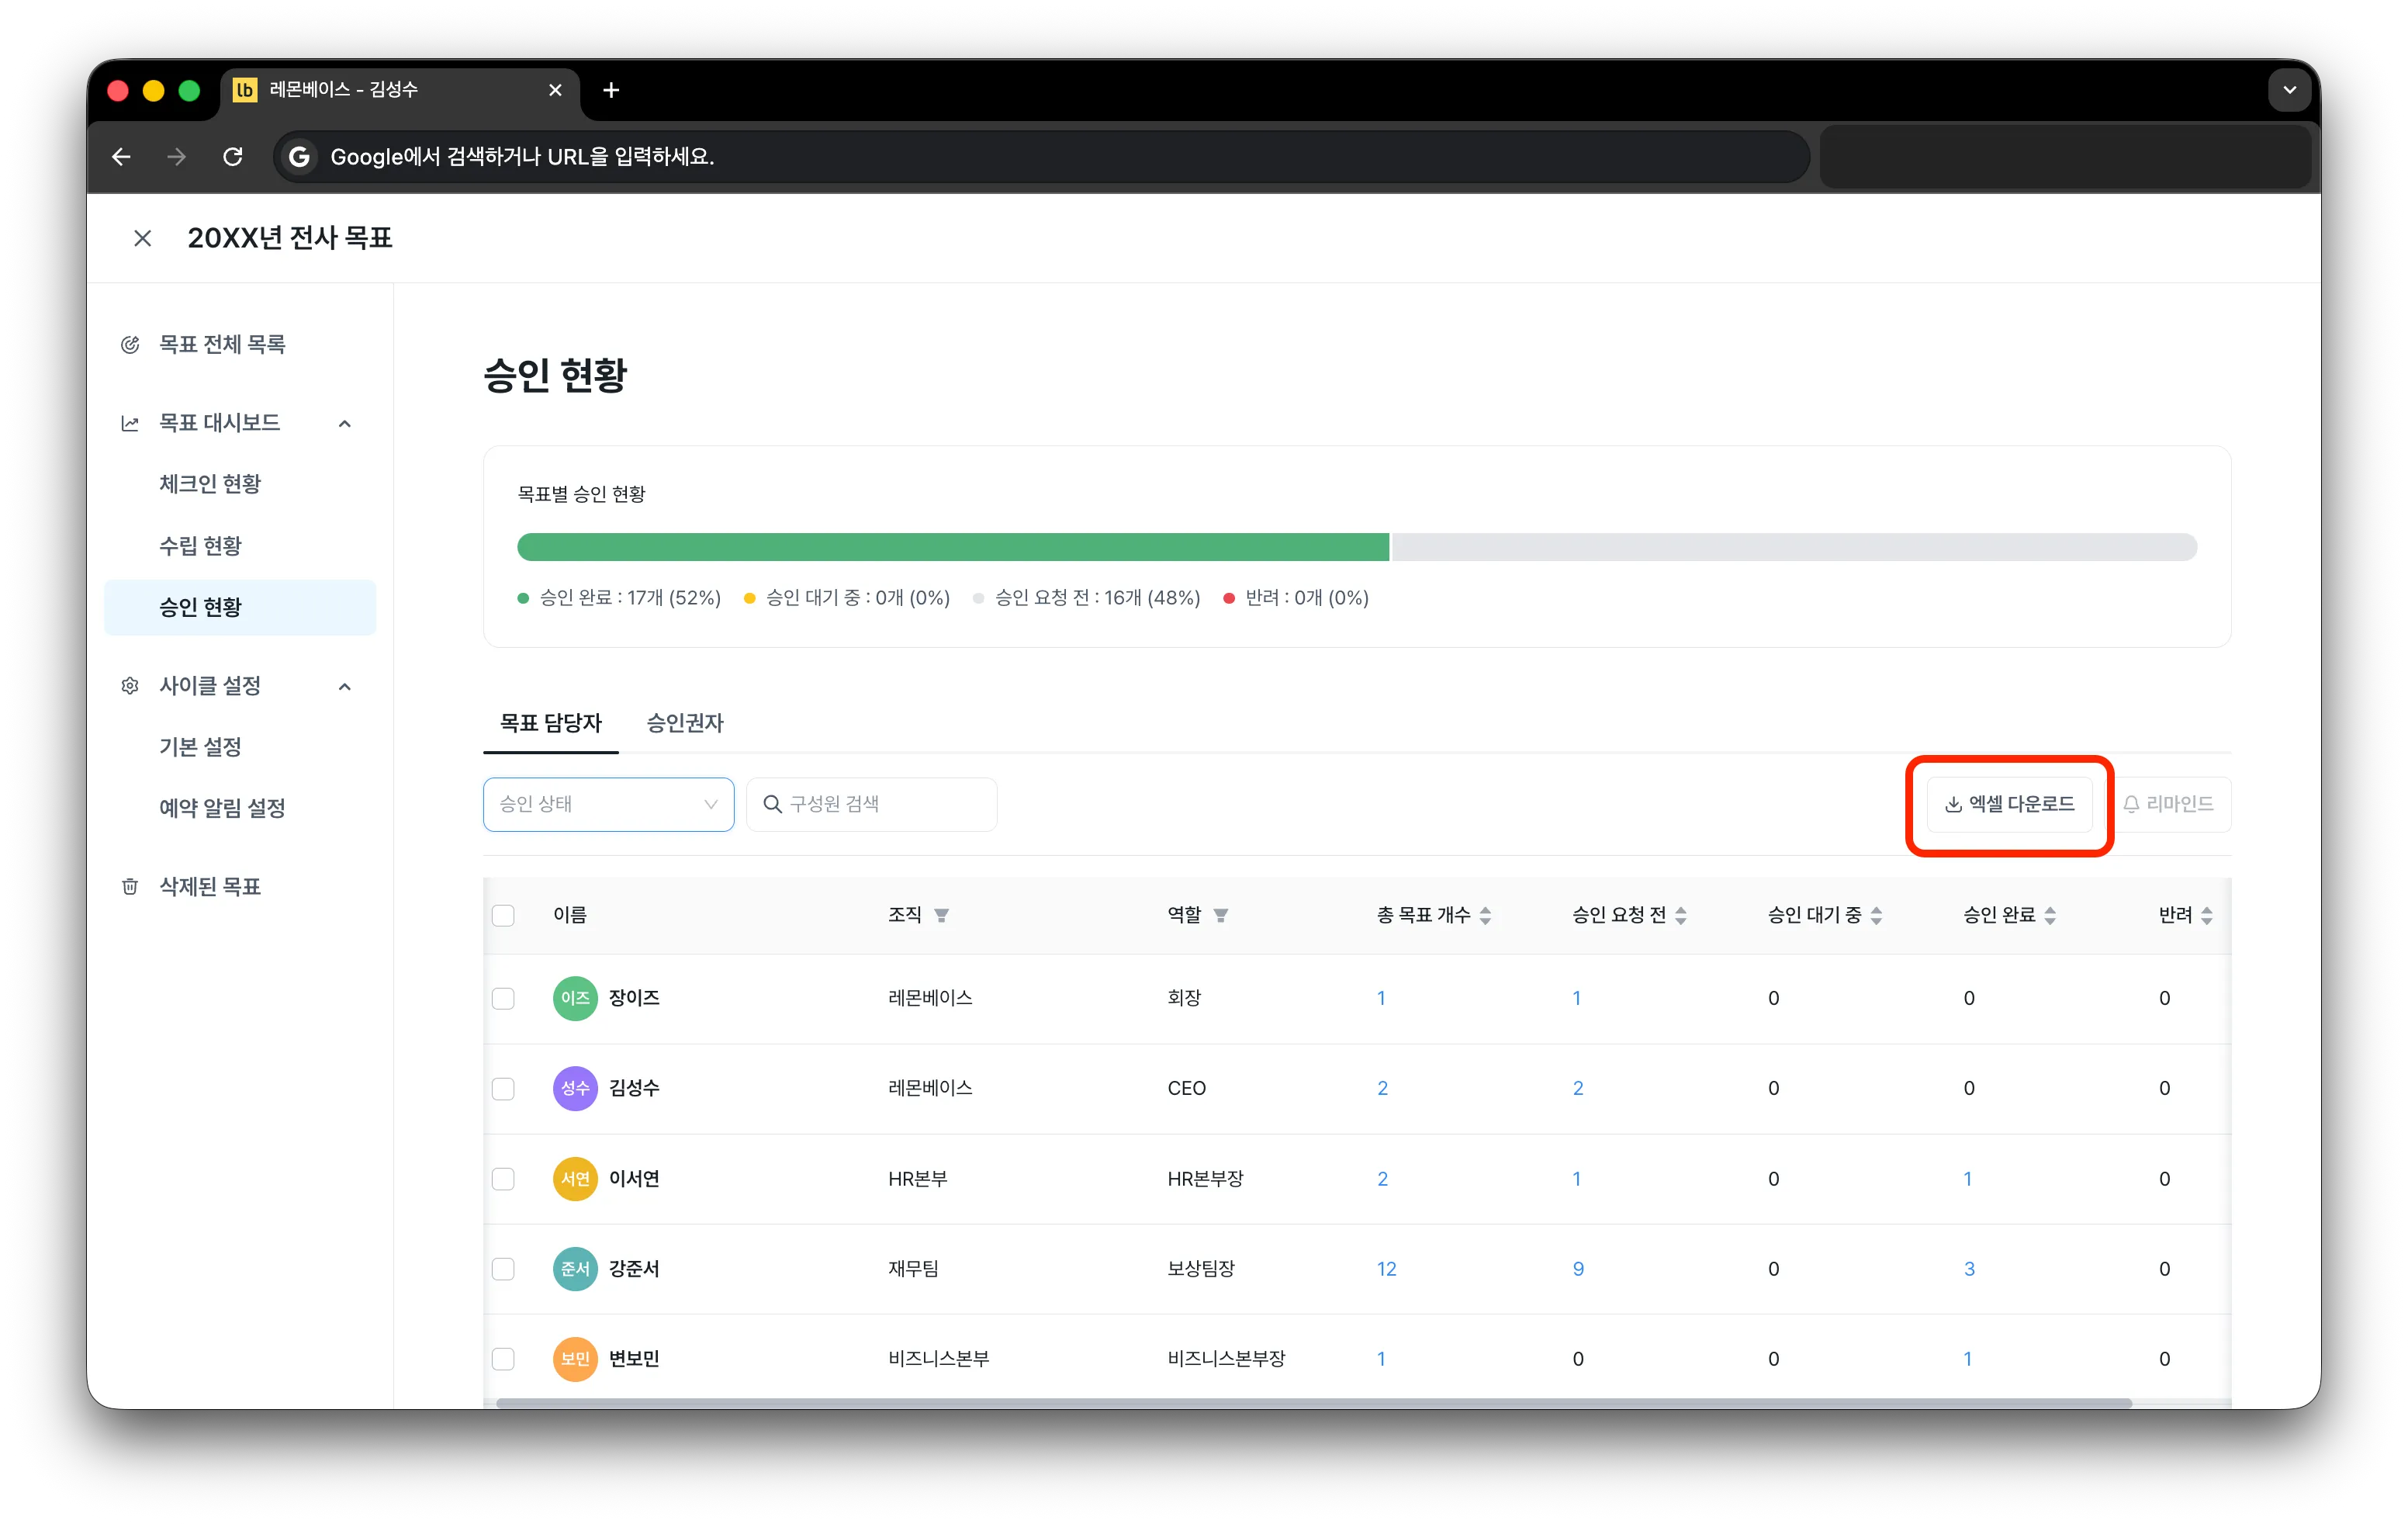Screen dimensions: 2408x1524
Task: Open 수립 현황 in sidebar
Action: coord(200,546)
